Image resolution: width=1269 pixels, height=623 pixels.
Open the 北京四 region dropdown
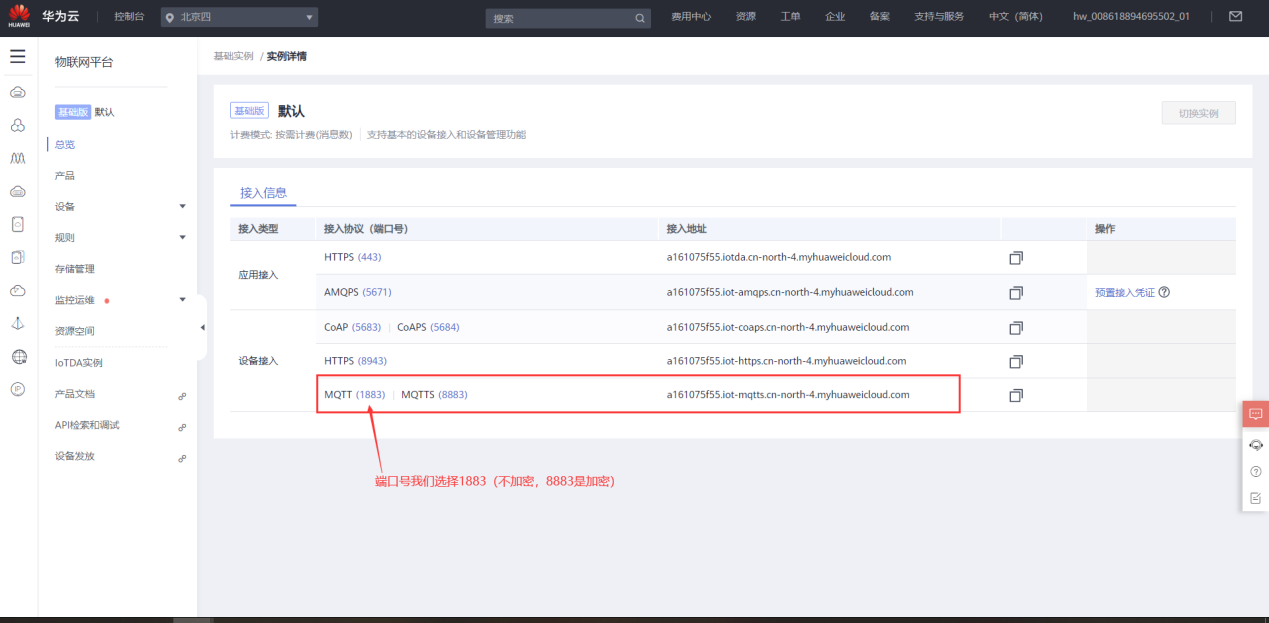pos(239,17)
